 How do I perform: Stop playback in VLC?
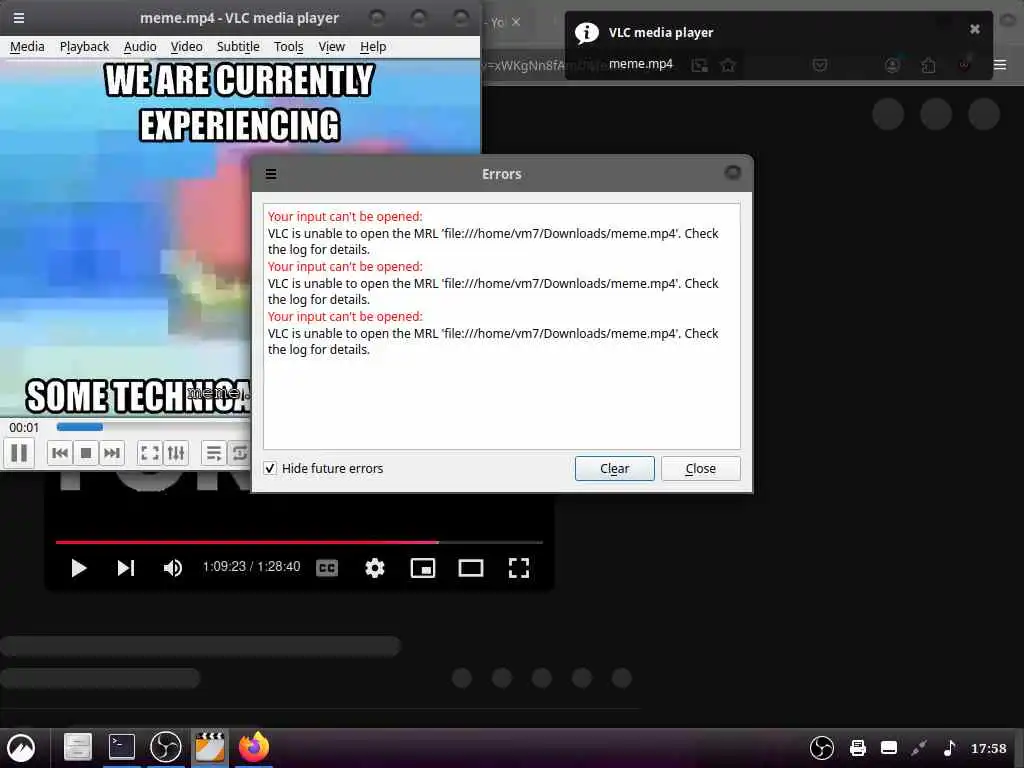tap(86, 453)
